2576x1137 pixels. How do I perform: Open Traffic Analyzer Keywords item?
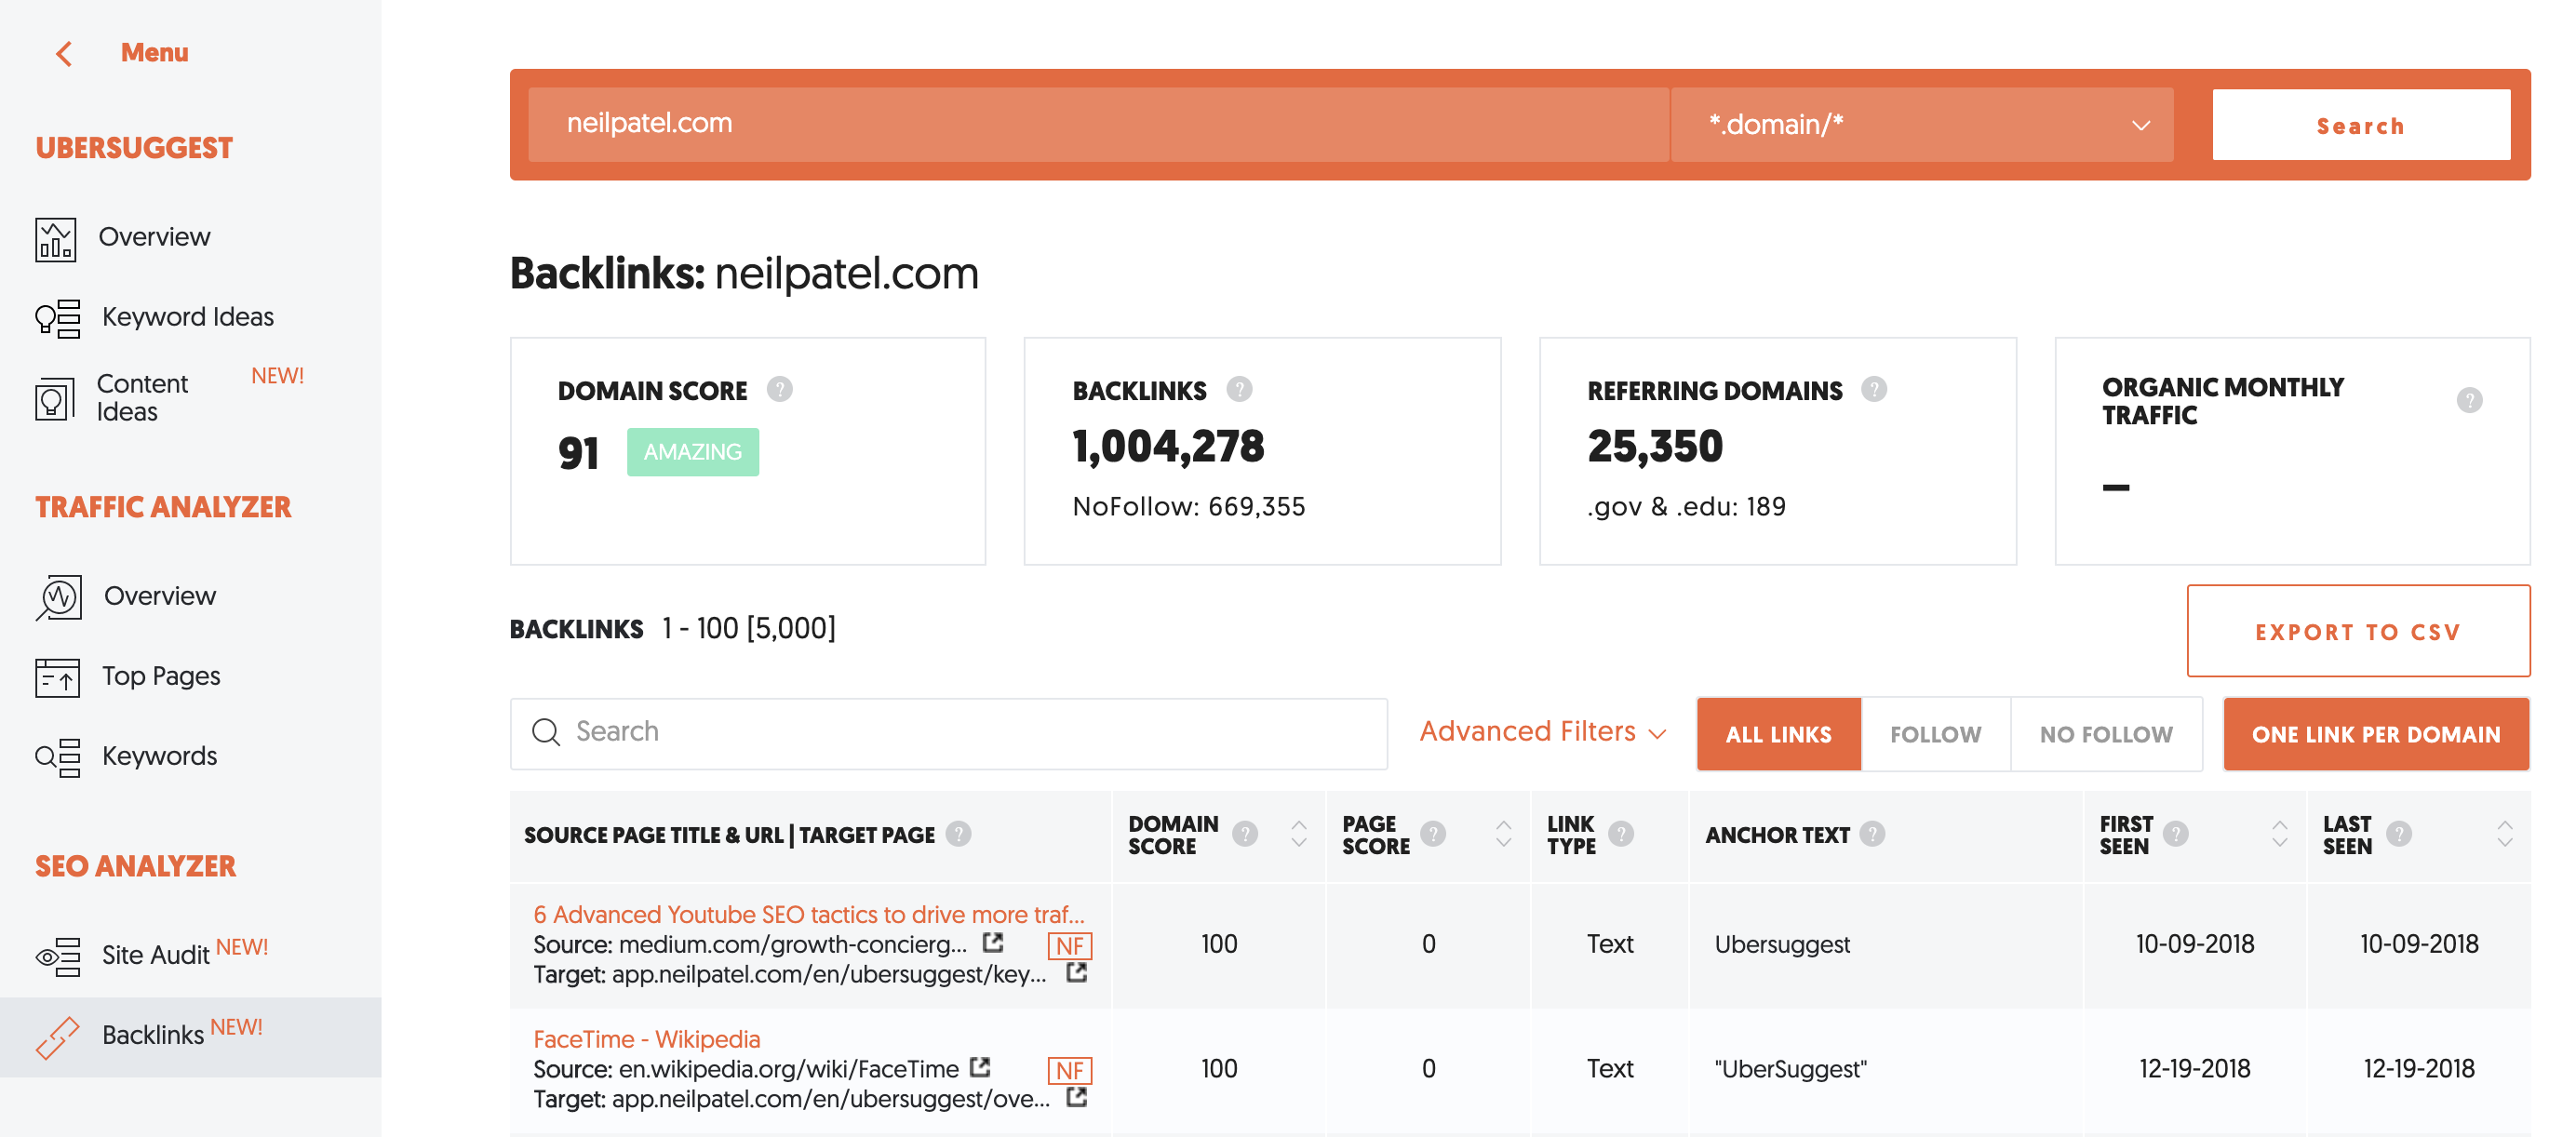coord(159,757)
